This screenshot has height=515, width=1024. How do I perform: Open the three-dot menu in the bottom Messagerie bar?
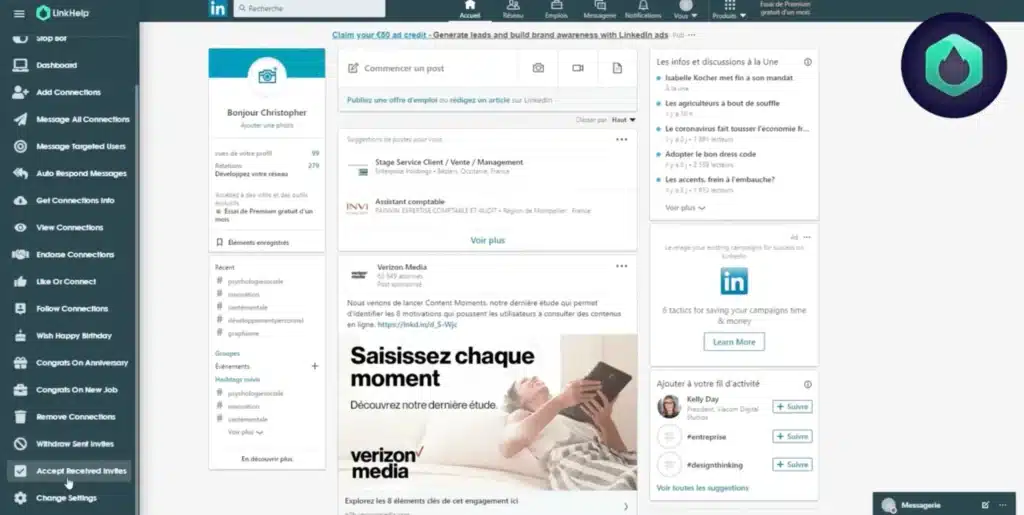(1003, 505)
